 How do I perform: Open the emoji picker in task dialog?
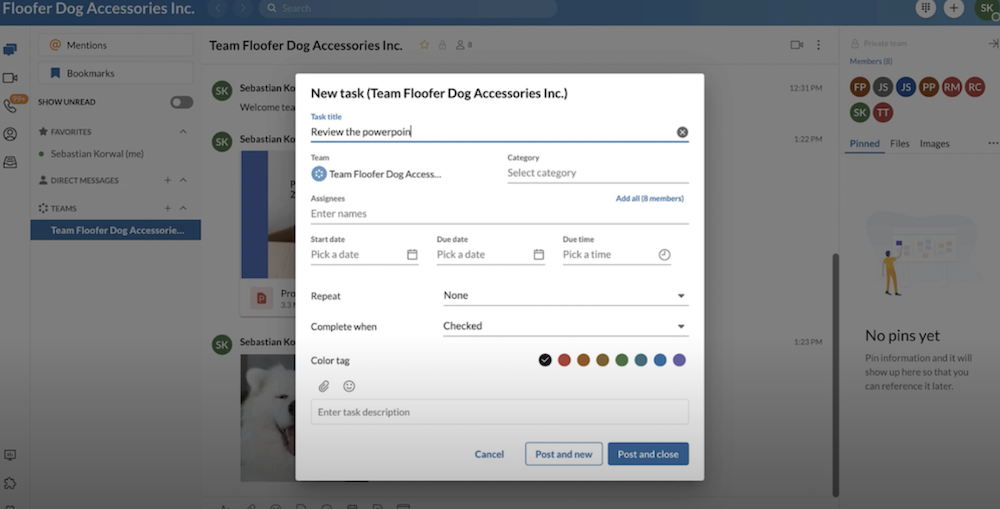(x=349, y=386)
